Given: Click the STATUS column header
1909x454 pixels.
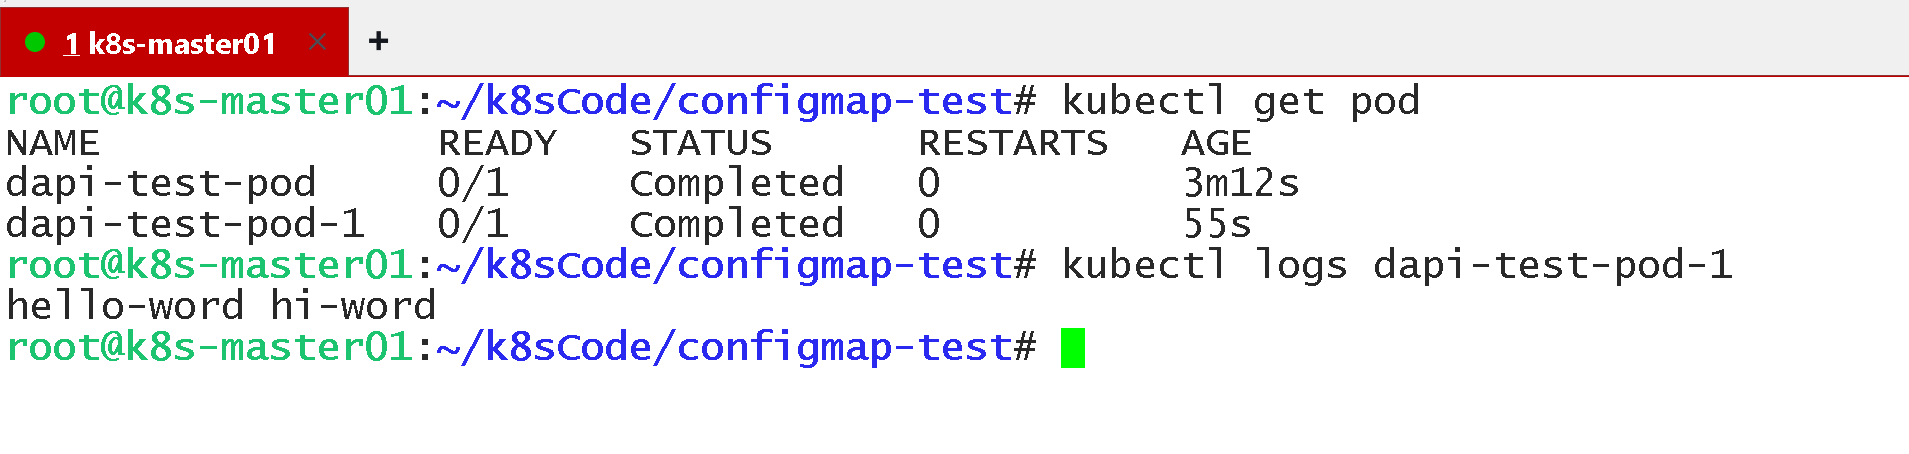Looking at the screenshot, I should click(x=701, y=143).
